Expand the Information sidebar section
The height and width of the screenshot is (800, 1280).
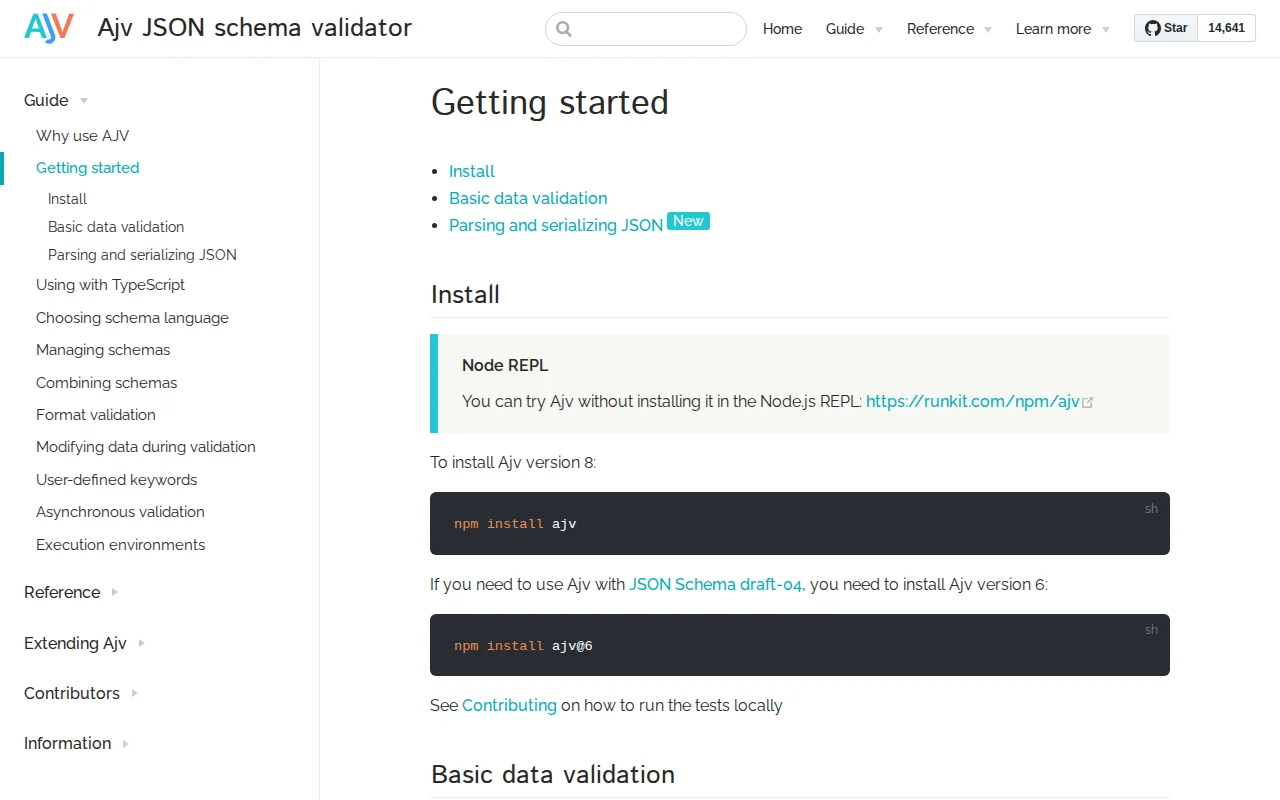click(x=76, y=743)
